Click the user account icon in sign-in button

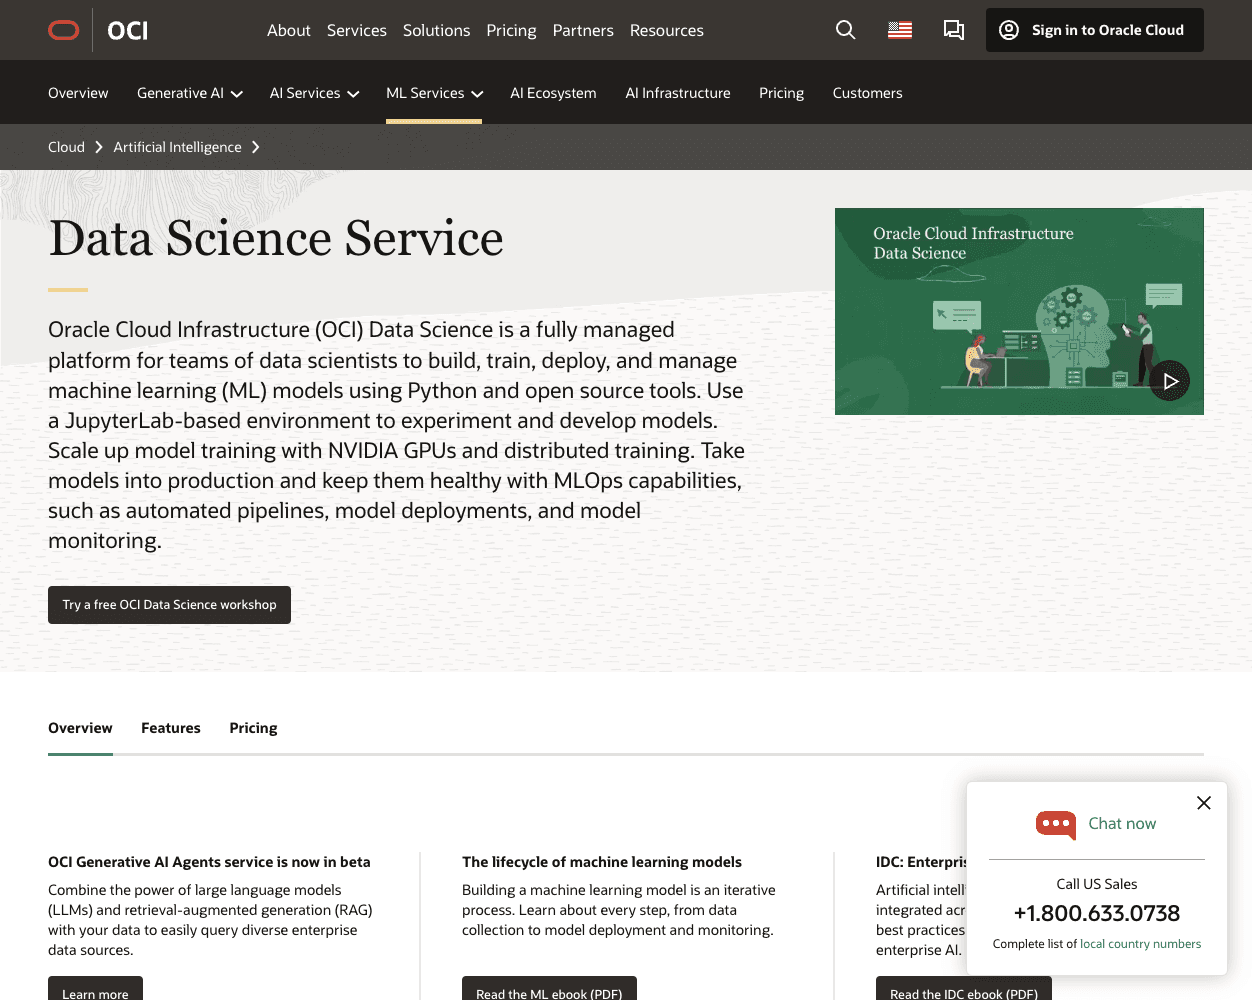[1010, 30]
